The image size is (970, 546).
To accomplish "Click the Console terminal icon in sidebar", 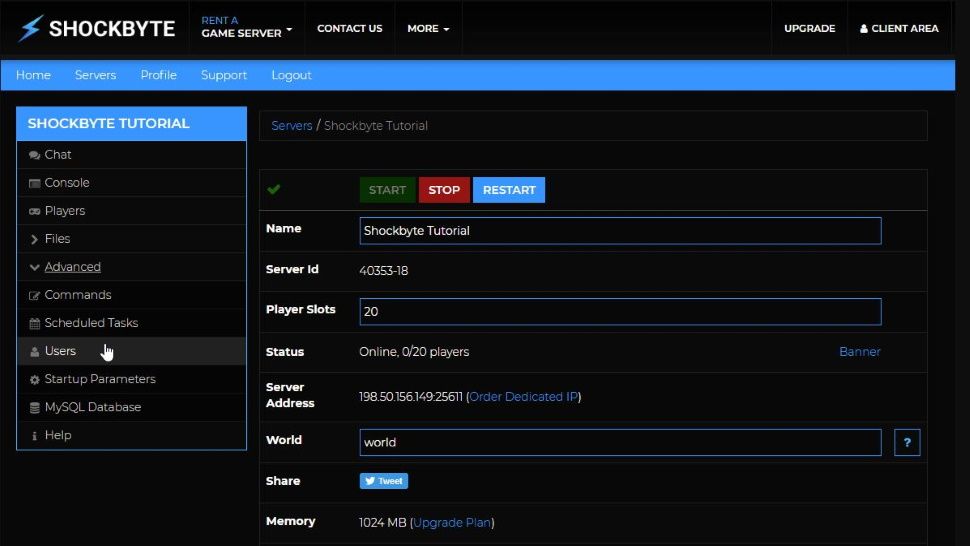I will (x=35, y=183).
